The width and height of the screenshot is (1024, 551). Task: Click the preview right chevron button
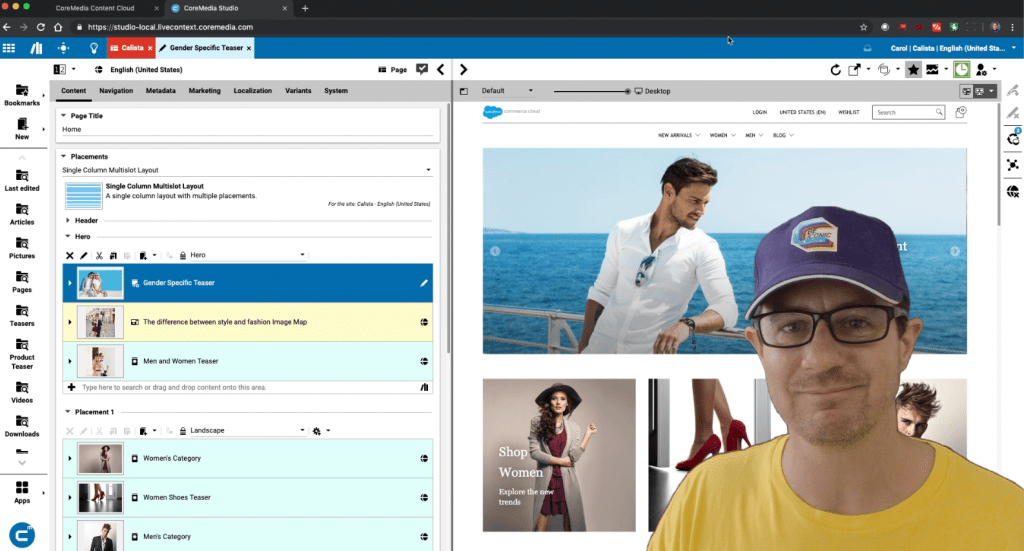click(x=464, y=69)
